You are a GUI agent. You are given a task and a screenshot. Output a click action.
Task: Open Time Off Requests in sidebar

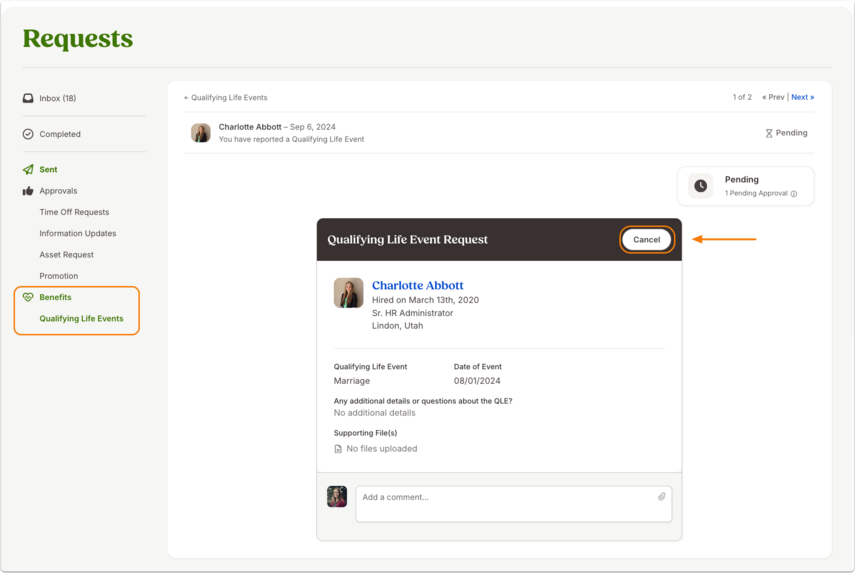[74, 212]
